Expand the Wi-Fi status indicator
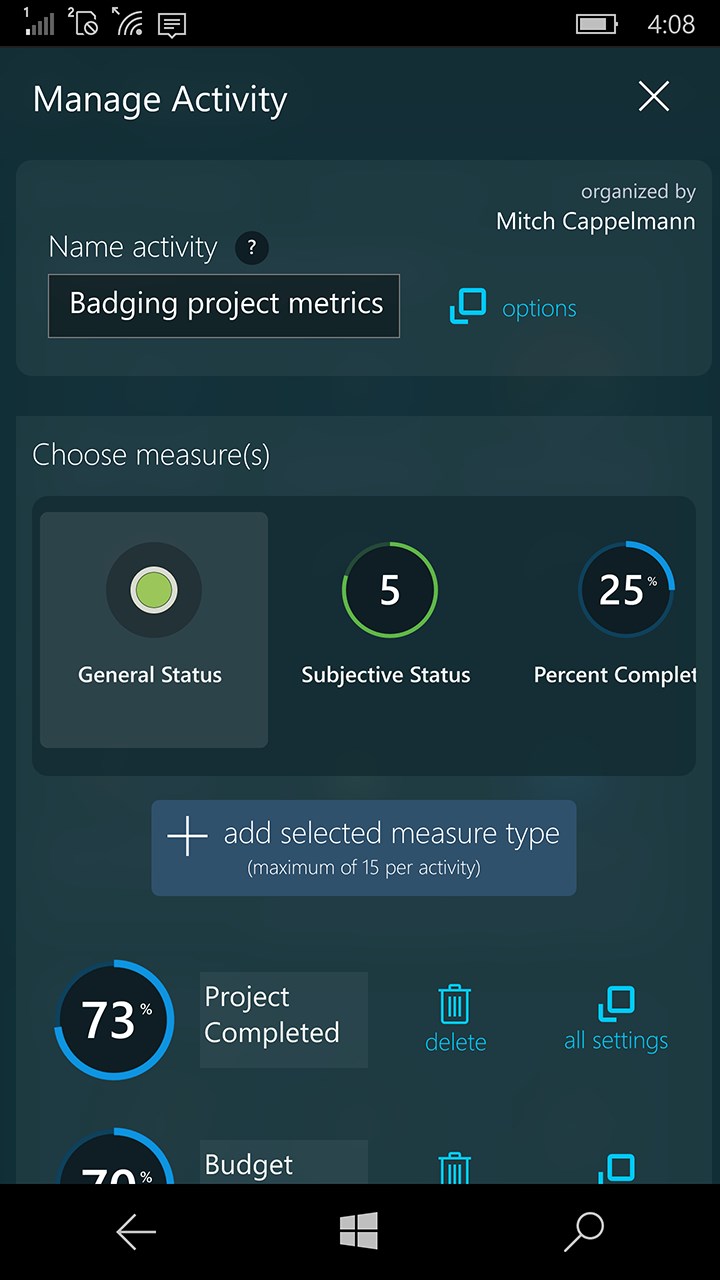This screenshot has width=720, height=1280. coord(127,23)
